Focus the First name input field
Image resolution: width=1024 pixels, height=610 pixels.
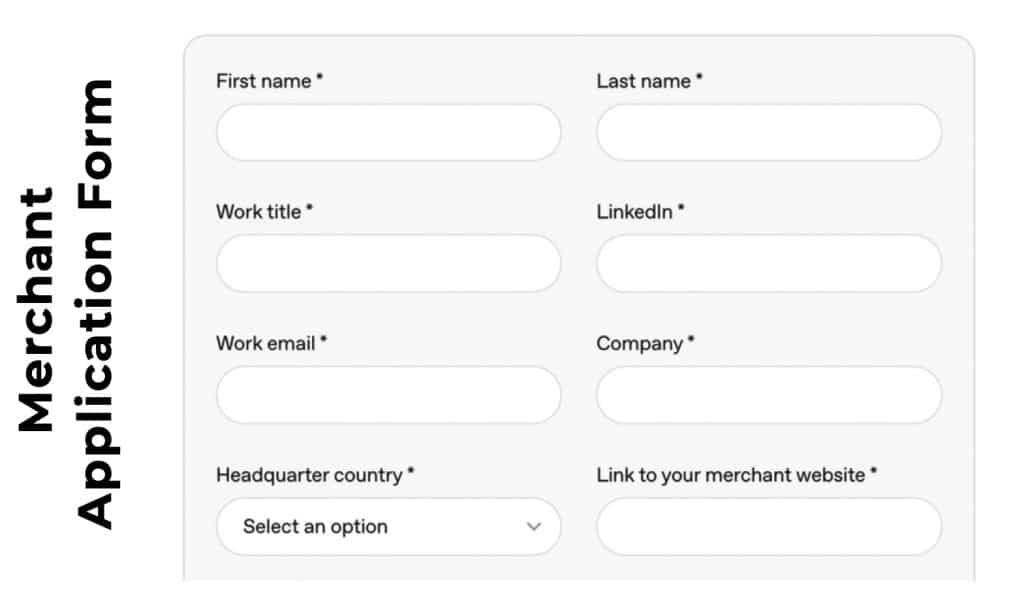(x=388, y=133)
